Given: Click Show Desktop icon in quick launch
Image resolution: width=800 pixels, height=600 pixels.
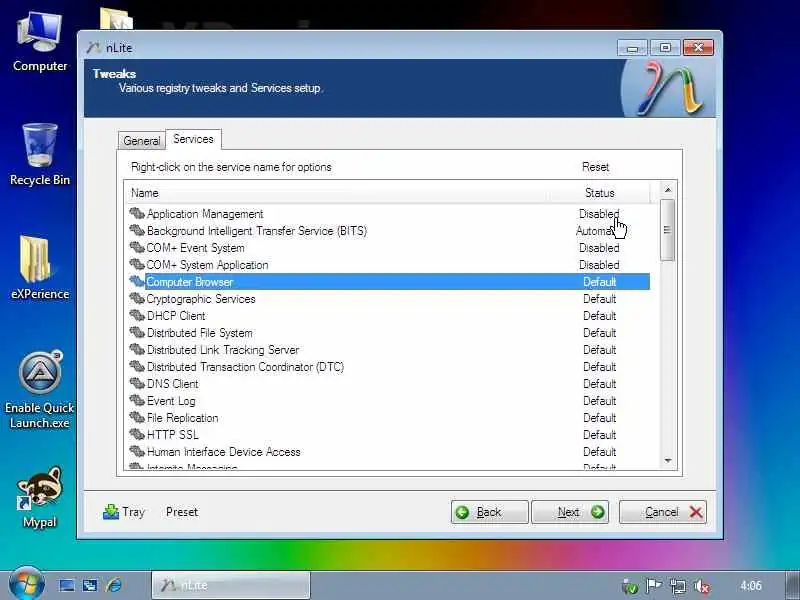Looking at the screenshot, I should coord(66,585).
